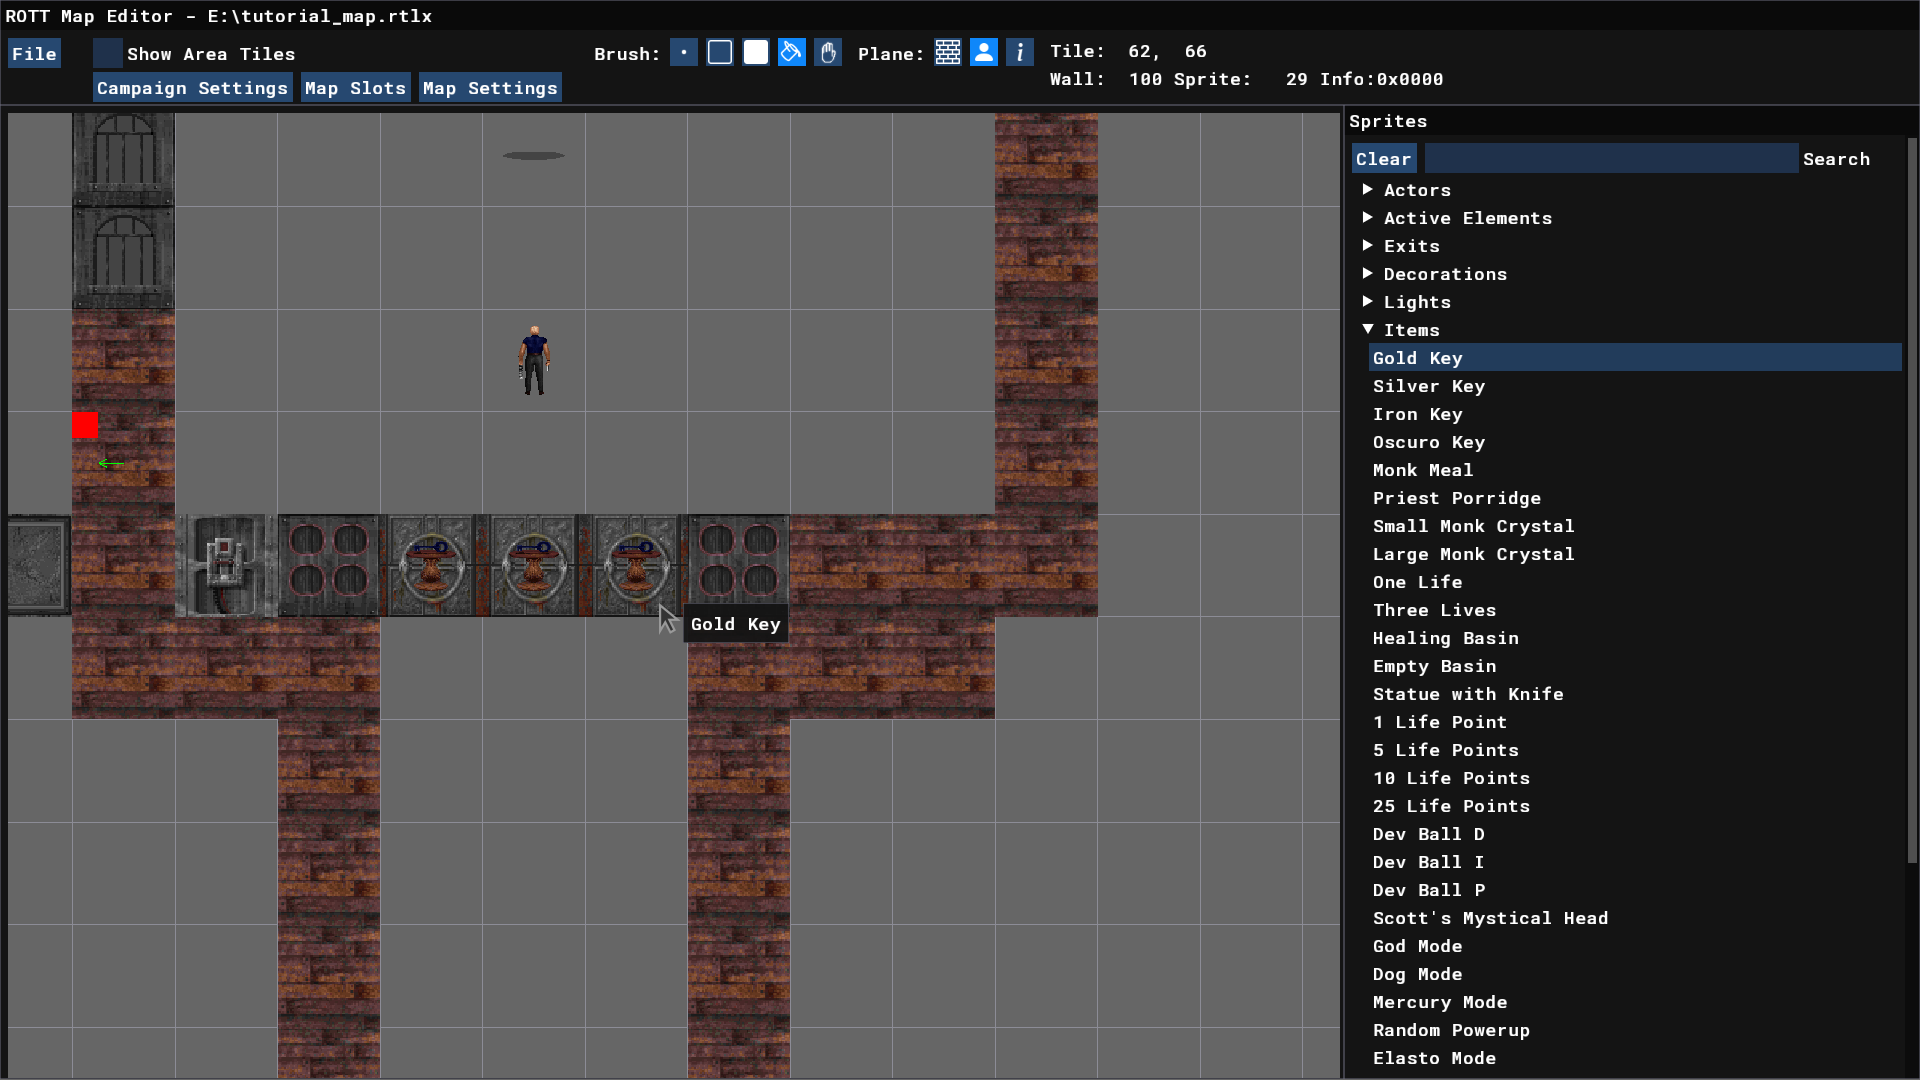Select the single-tile dot brush

(684, 53)
